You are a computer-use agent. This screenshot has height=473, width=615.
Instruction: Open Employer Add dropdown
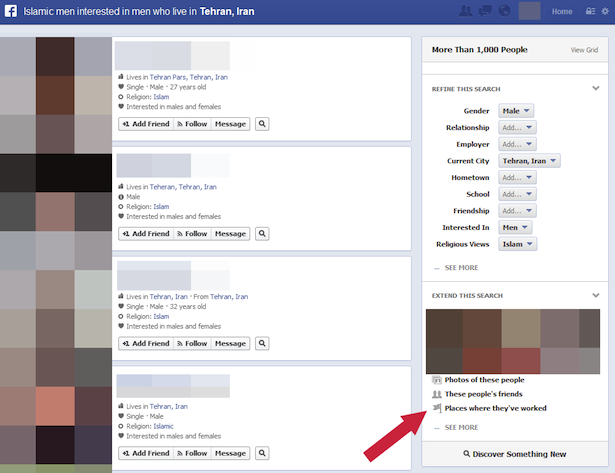coord(517,144)
